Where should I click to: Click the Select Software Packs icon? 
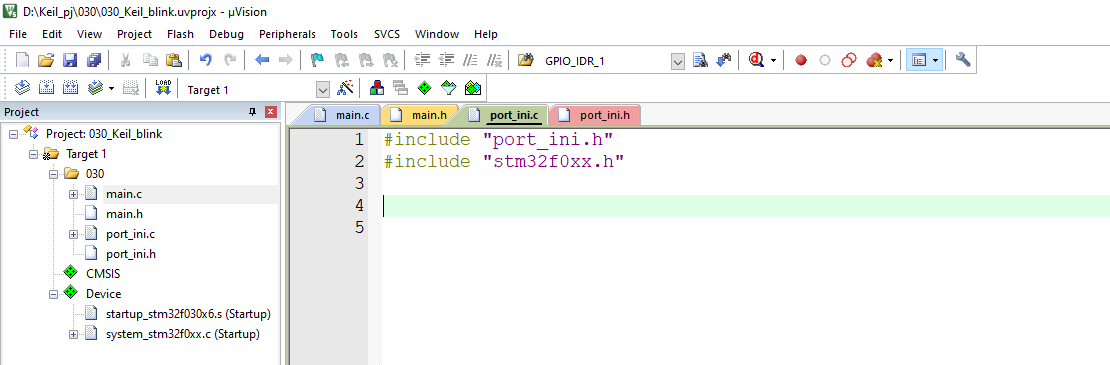(x=449, y=88)
